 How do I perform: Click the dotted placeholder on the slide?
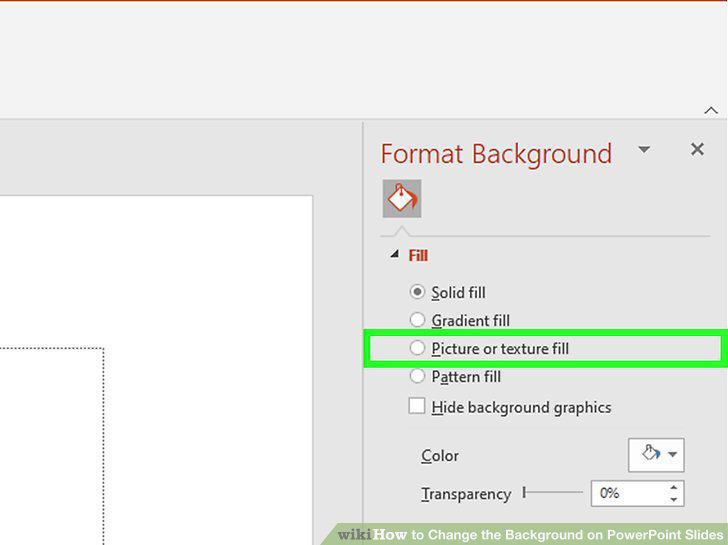point(52,446)
